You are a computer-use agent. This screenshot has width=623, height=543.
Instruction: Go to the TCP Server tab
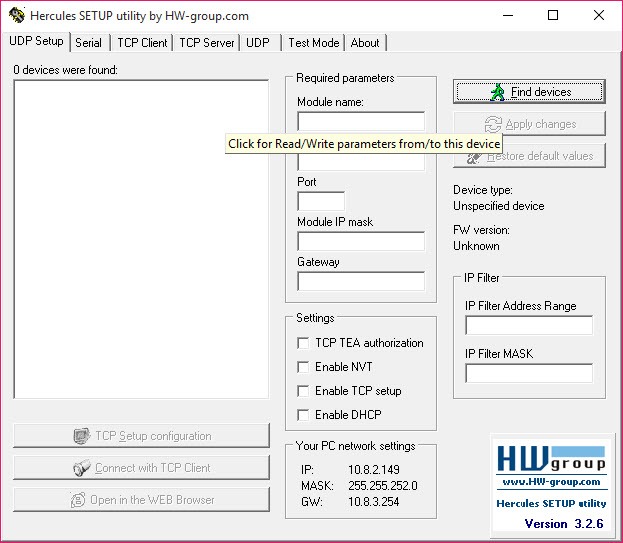[x=207, y=43]
